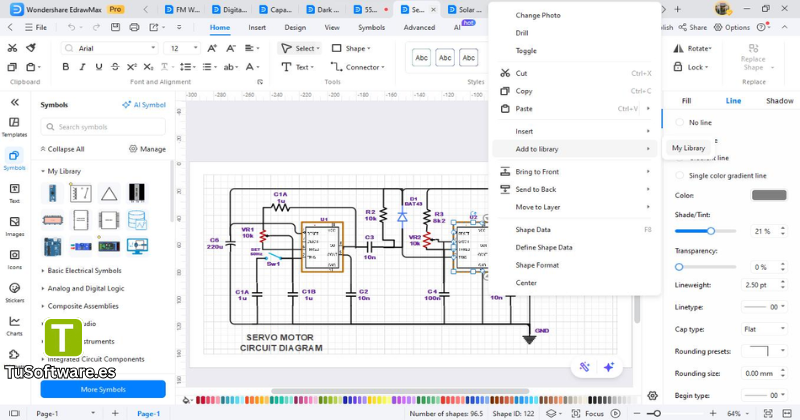Viewport: 800px width, 420px height.
Task: Open canvas settings gear near color palette
Action: click(x=652, y=396)
